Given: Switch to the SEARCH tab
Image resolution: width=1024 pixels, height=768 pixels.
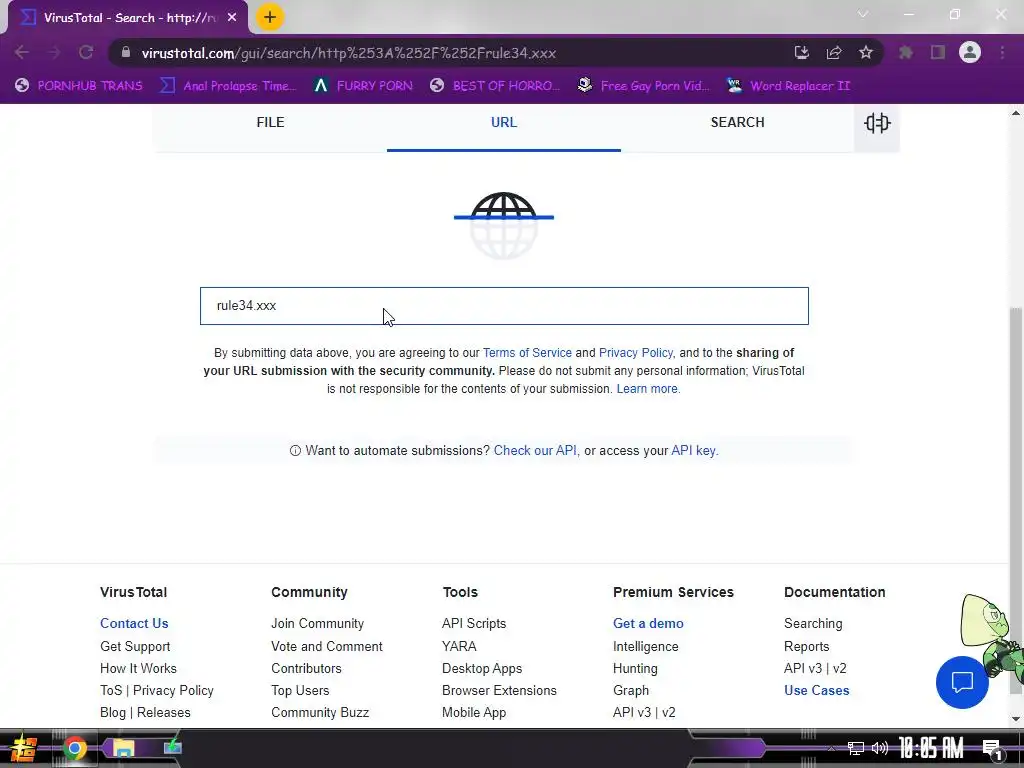Looking at the screenshot, I should point(737,123).
